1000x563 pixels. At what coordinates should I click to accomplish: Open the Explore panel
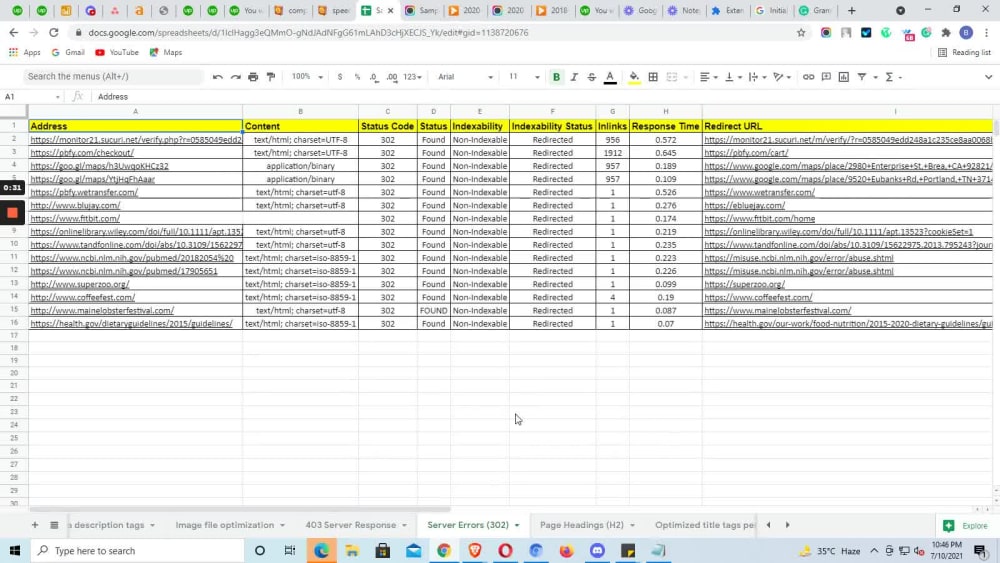966,525
